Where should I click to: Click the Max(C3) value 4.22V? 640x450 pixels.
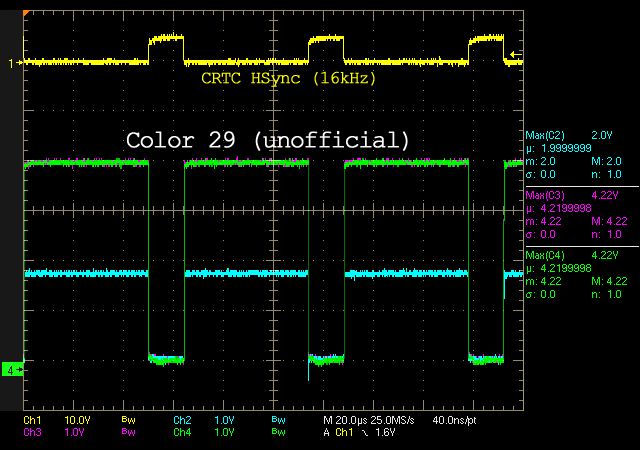[x=605, y=195]
